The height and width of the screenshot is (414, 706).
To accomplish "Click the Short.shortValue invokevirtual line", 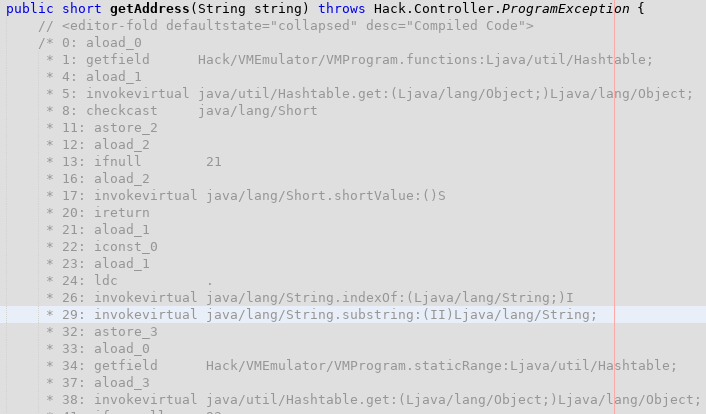I will [246, 196].
